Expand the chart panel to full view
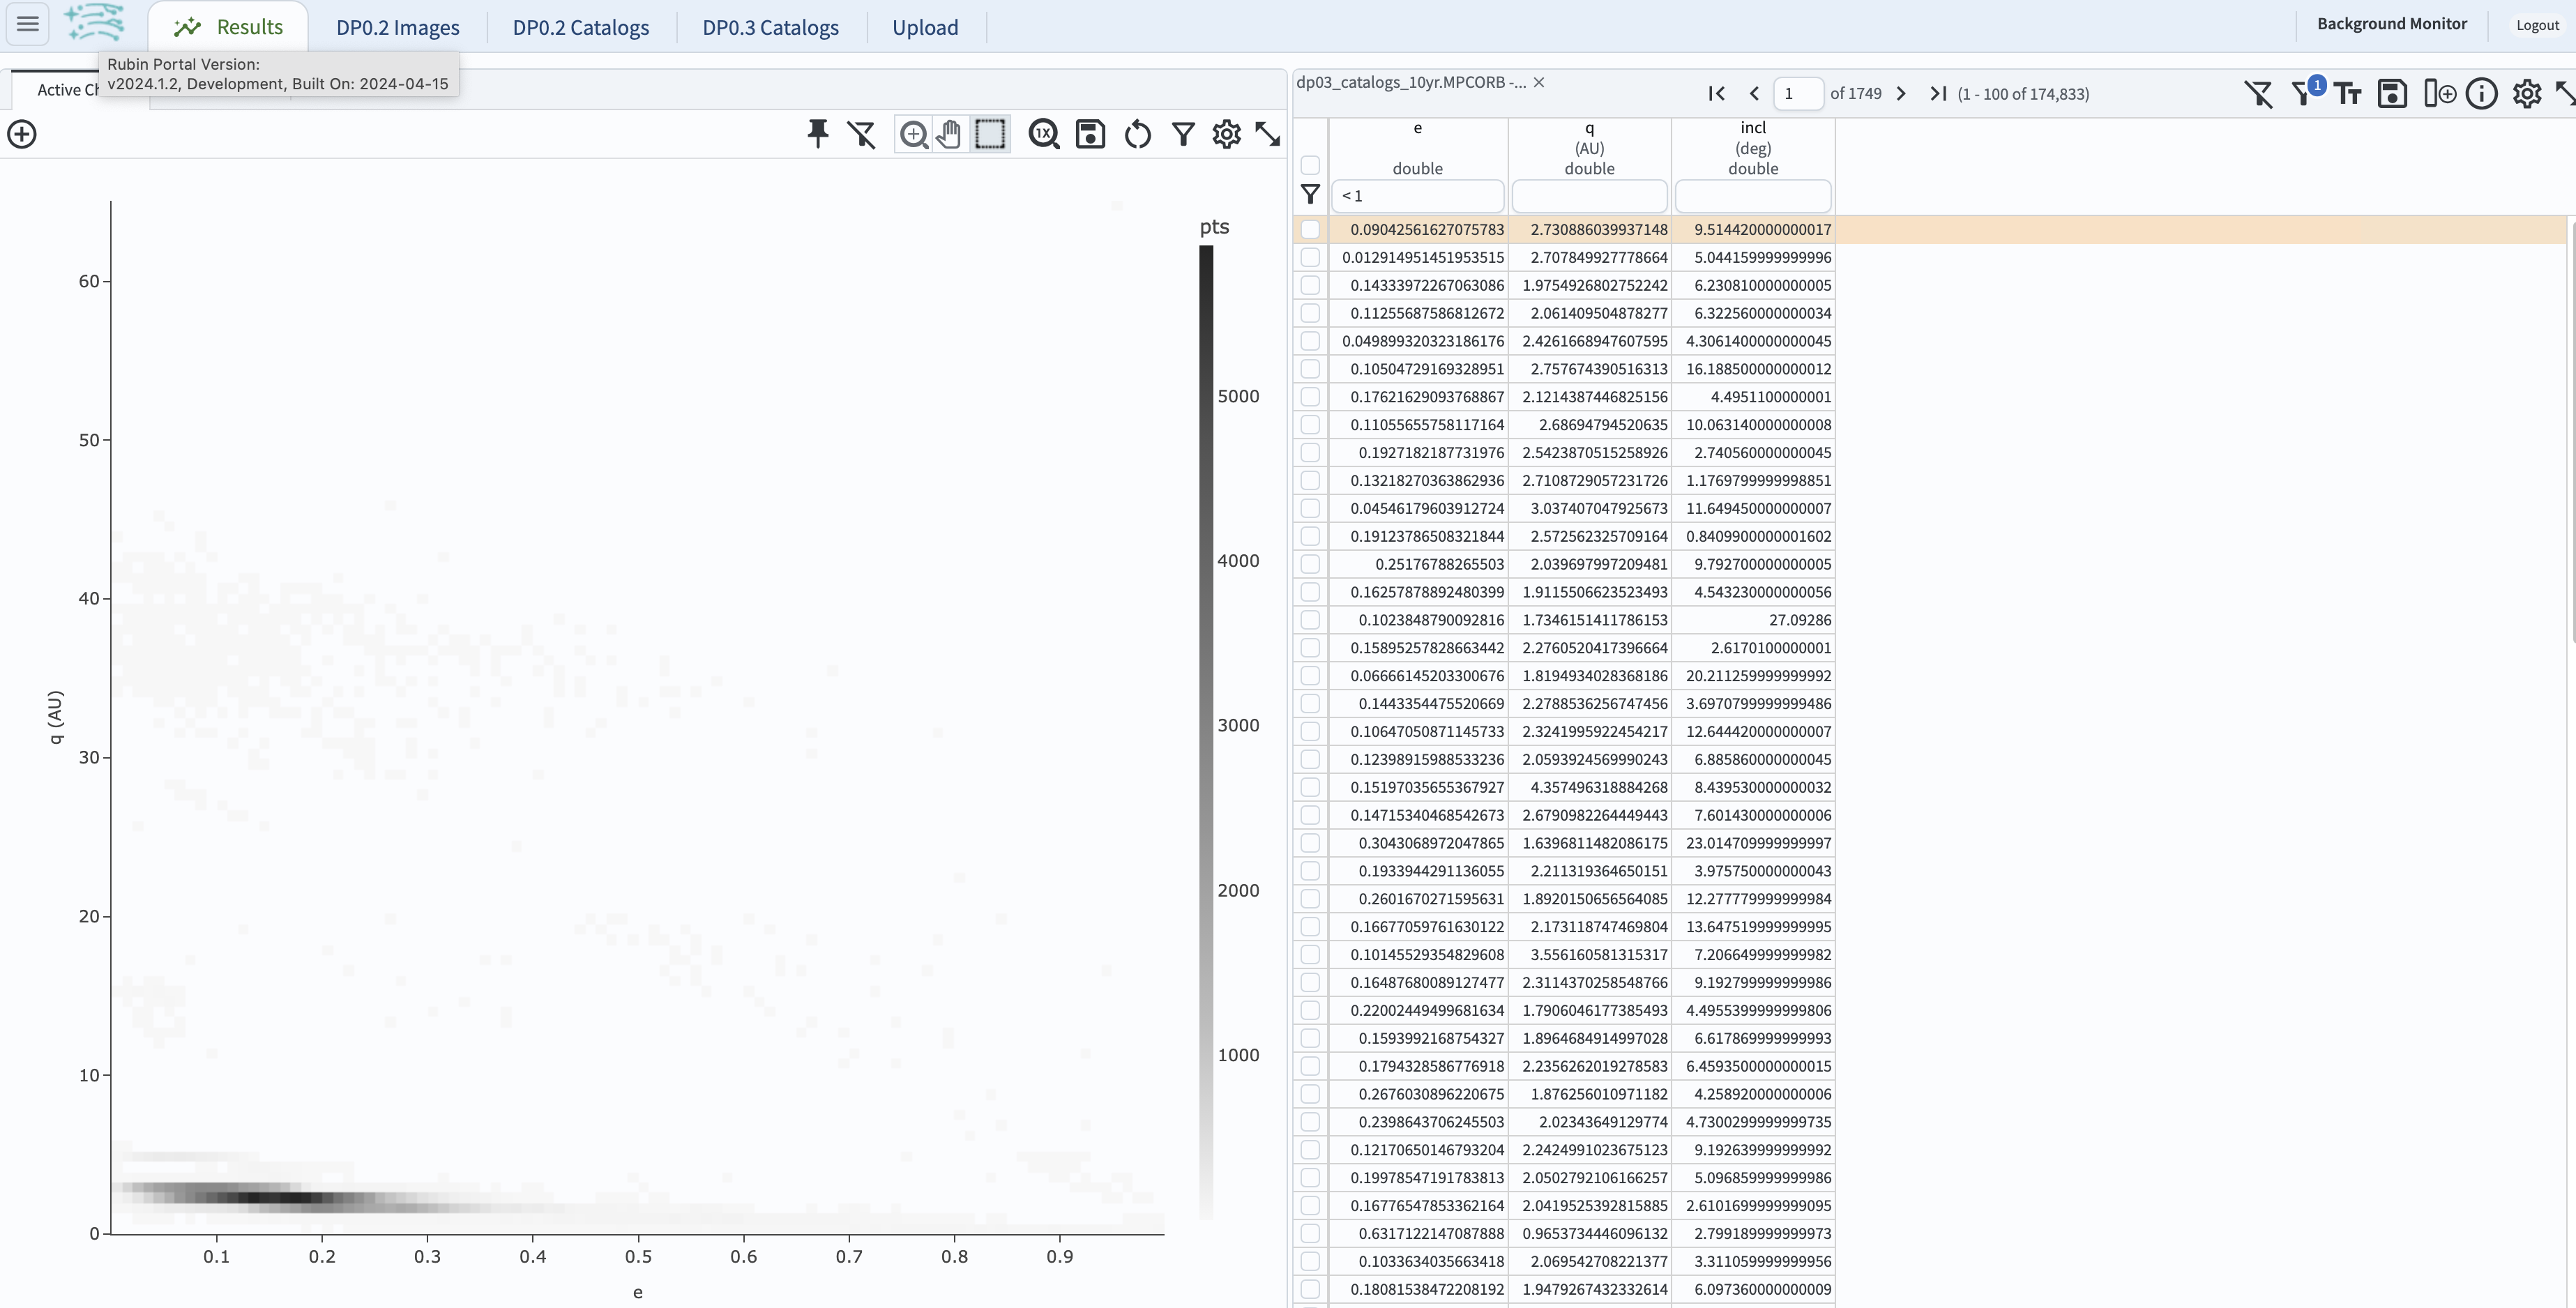 [1268, 134]
